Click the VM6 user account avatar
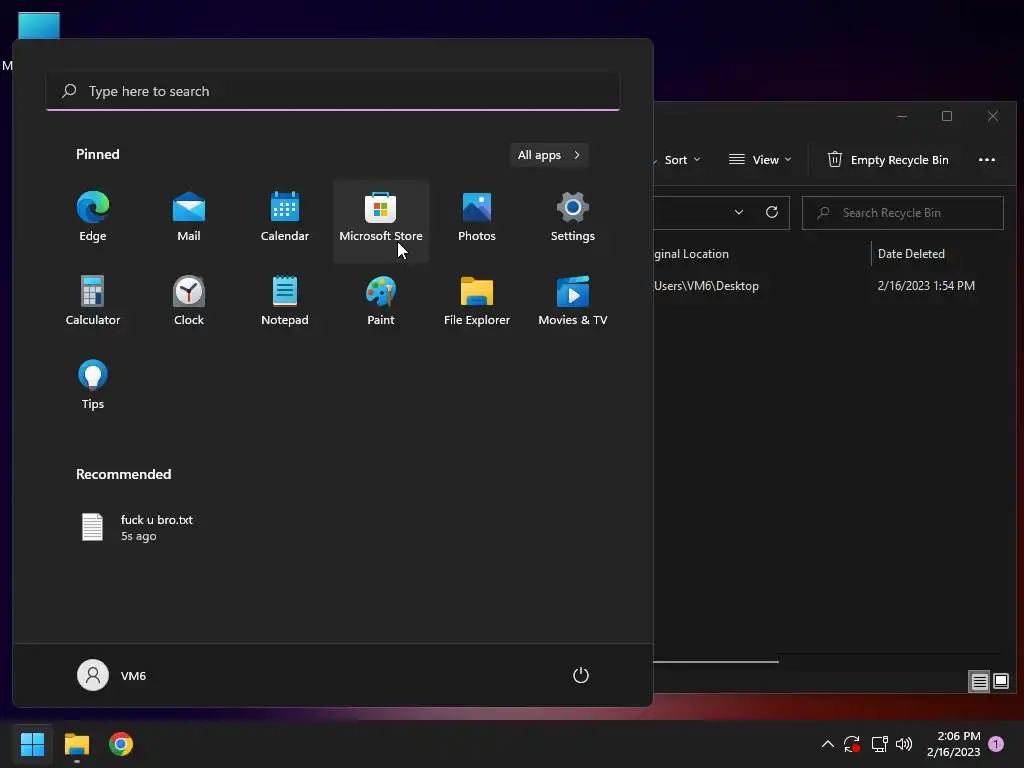 point(93,675)
